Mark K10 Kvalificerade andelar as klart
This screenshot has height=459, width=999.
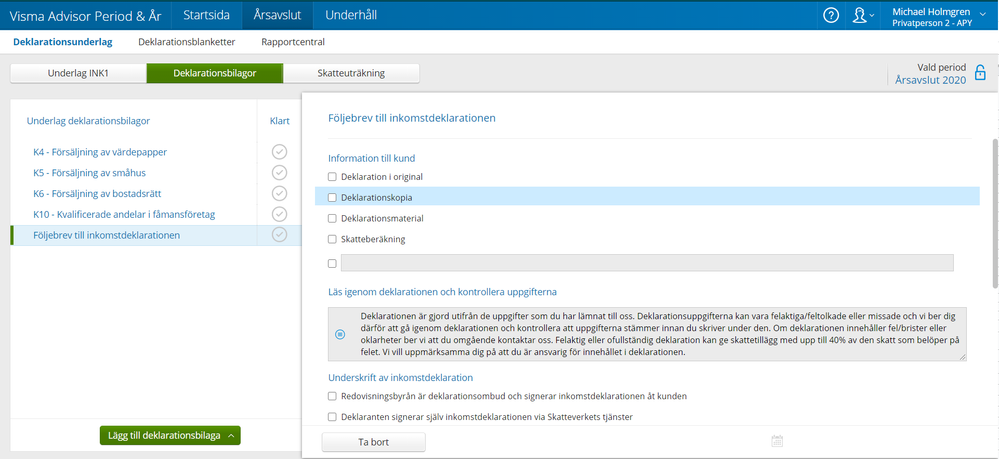click(x=280, y=214)
